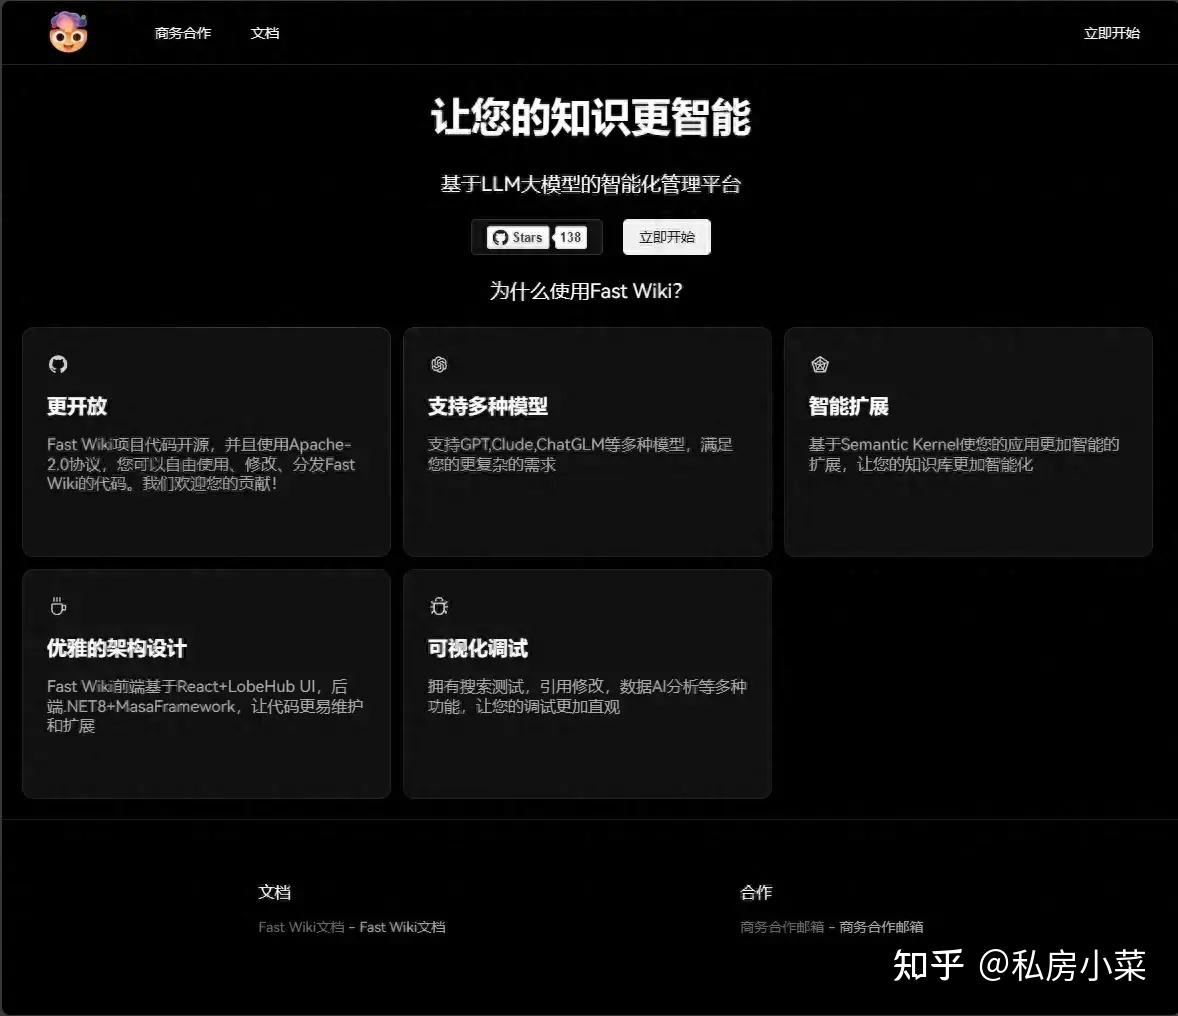Click the Fast Wiki mascot logo
Viewport: 1178px width, 1016px height.
[68, 32]
